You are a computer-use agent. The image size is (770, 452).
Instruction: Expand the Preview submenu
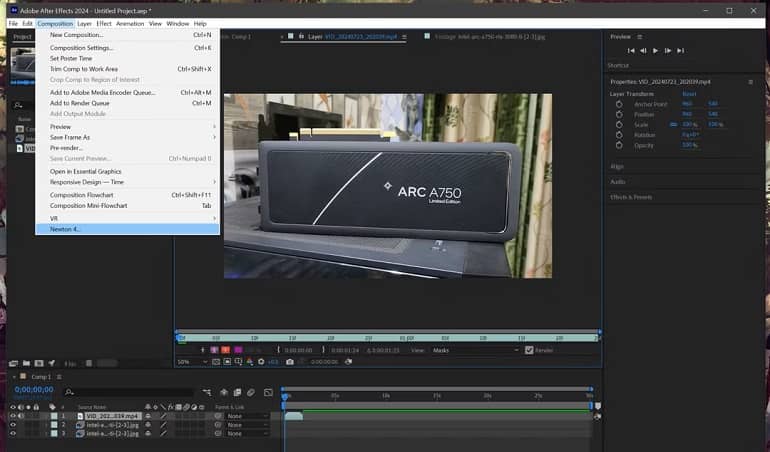tap(127, 127)
